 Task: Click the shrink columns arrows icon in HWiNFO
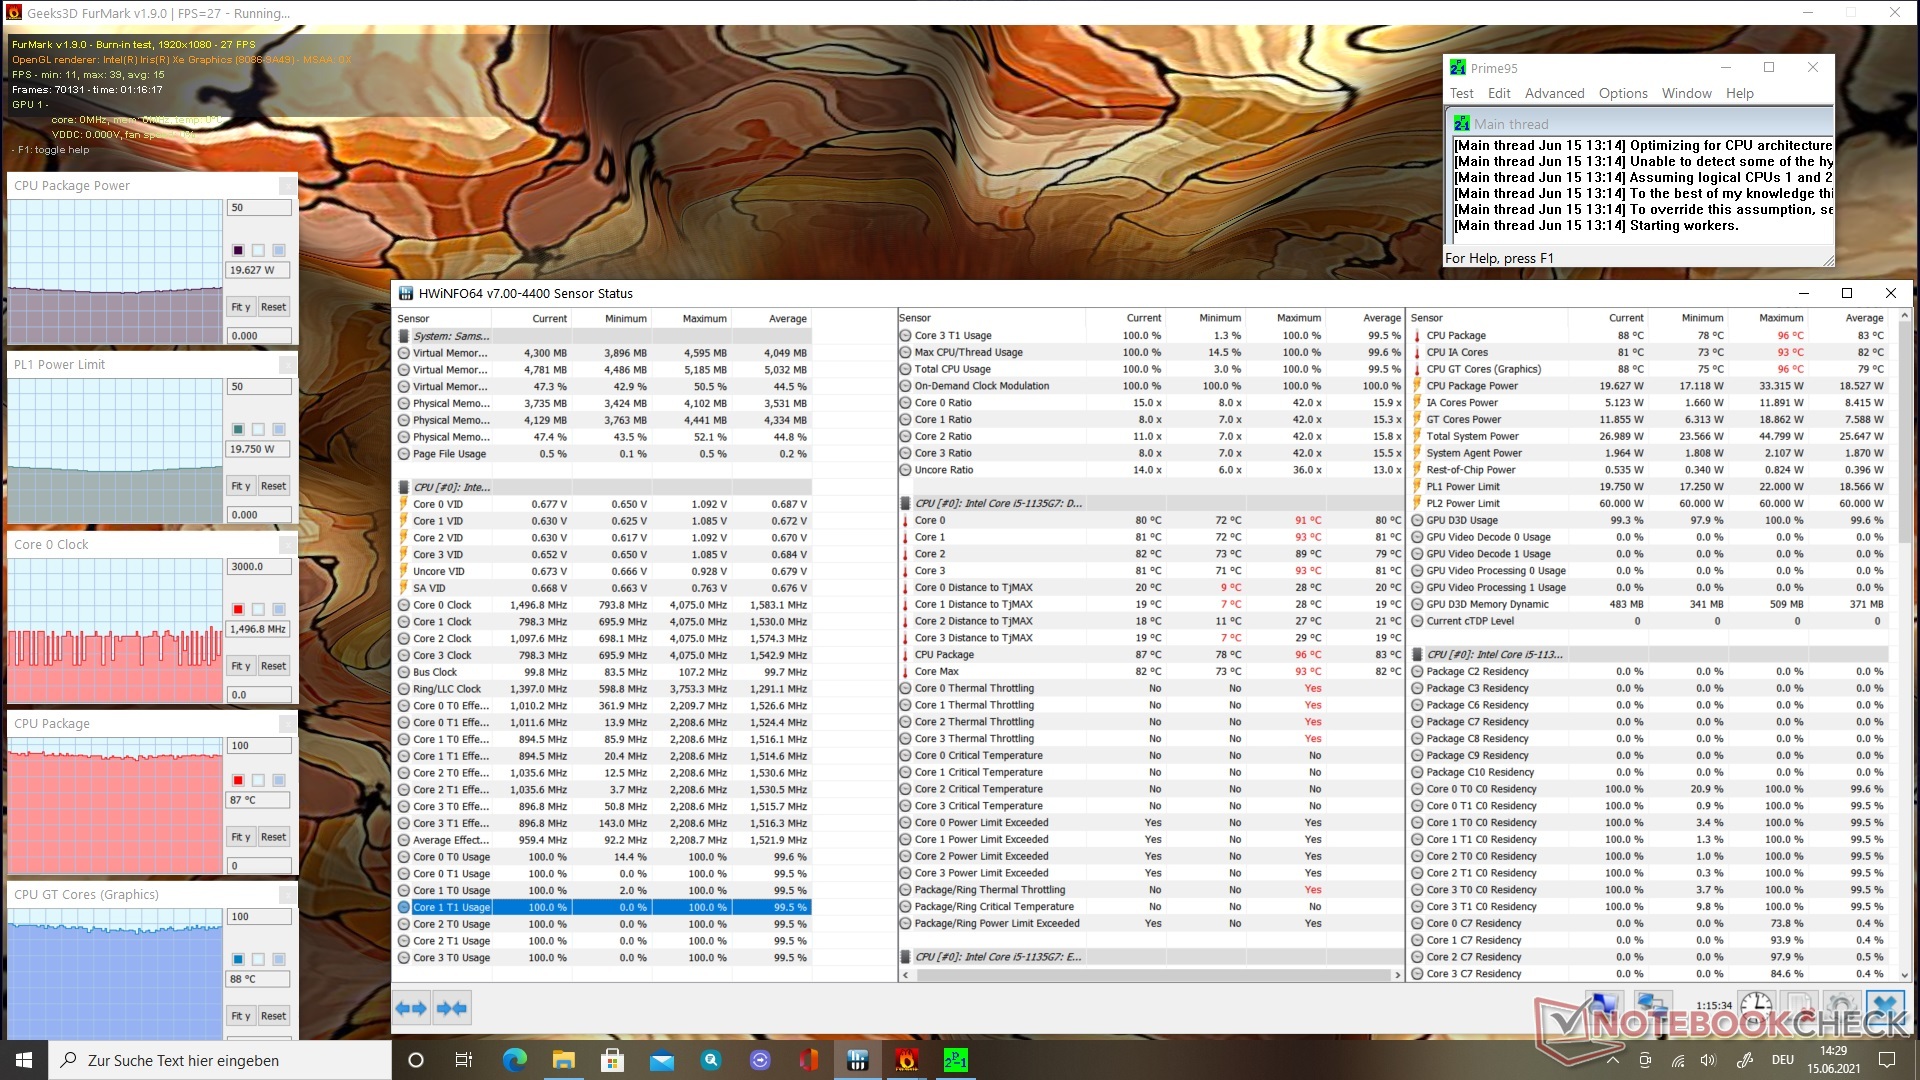pos(451,1008)
